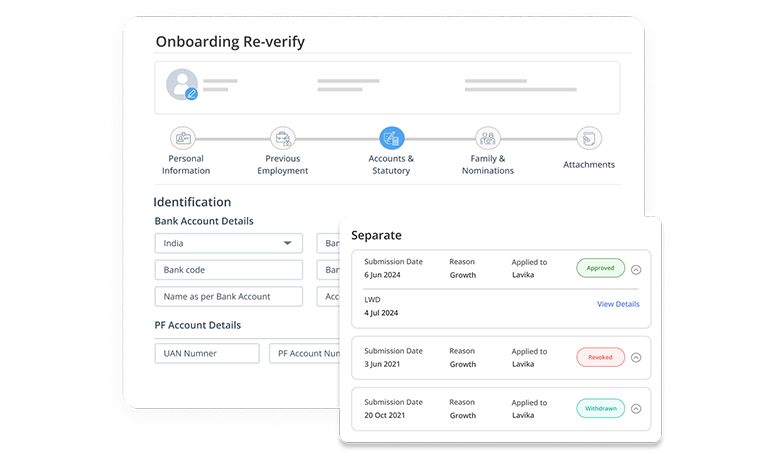770x465 pixels.
Task: Open the View Details link
Action: 618,304
